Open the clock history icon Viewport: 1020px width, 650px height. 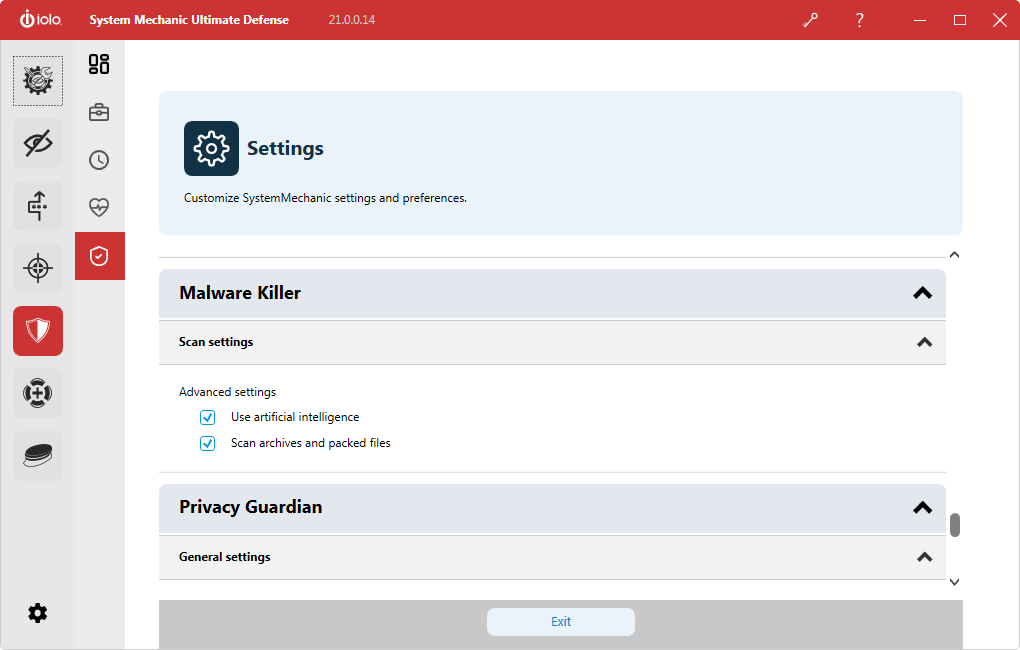click(x=99, y=160)
